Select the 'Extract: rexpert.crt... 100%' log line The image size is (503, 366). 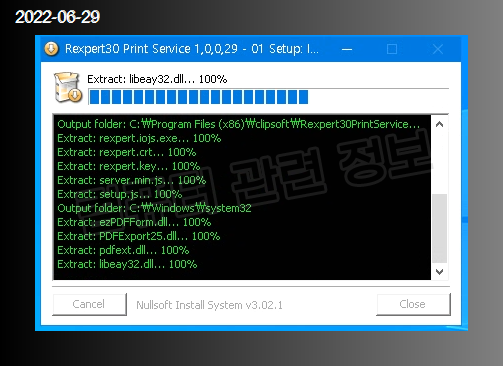tap(127, 152)
